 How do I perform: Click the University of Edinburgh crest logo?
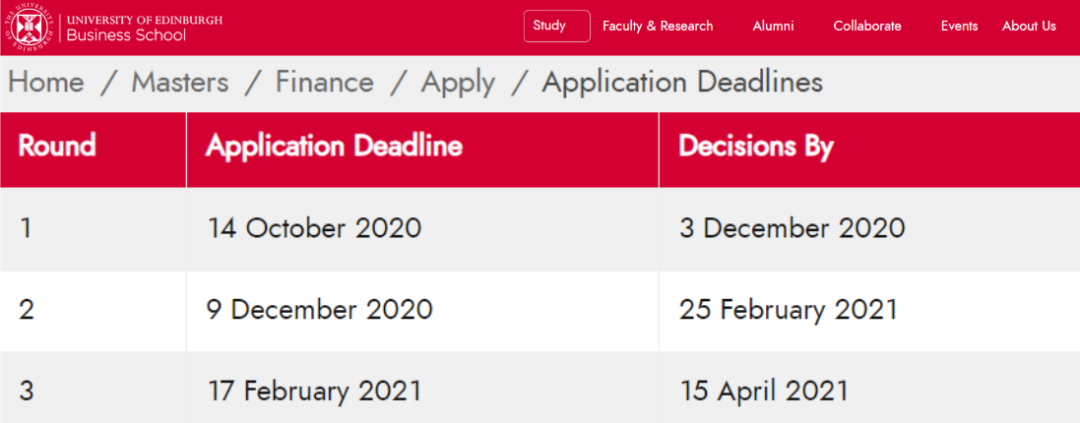point(30,27)
